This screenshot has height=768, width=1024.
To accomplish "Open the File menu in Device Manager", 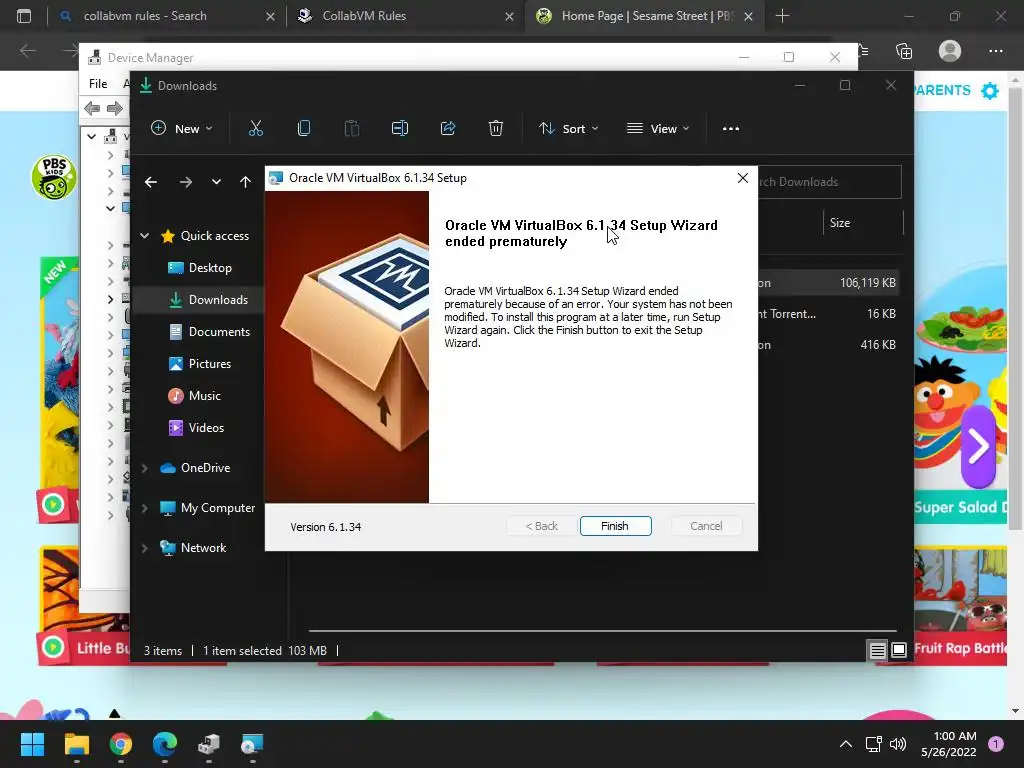I will click(x=98, y=84).
